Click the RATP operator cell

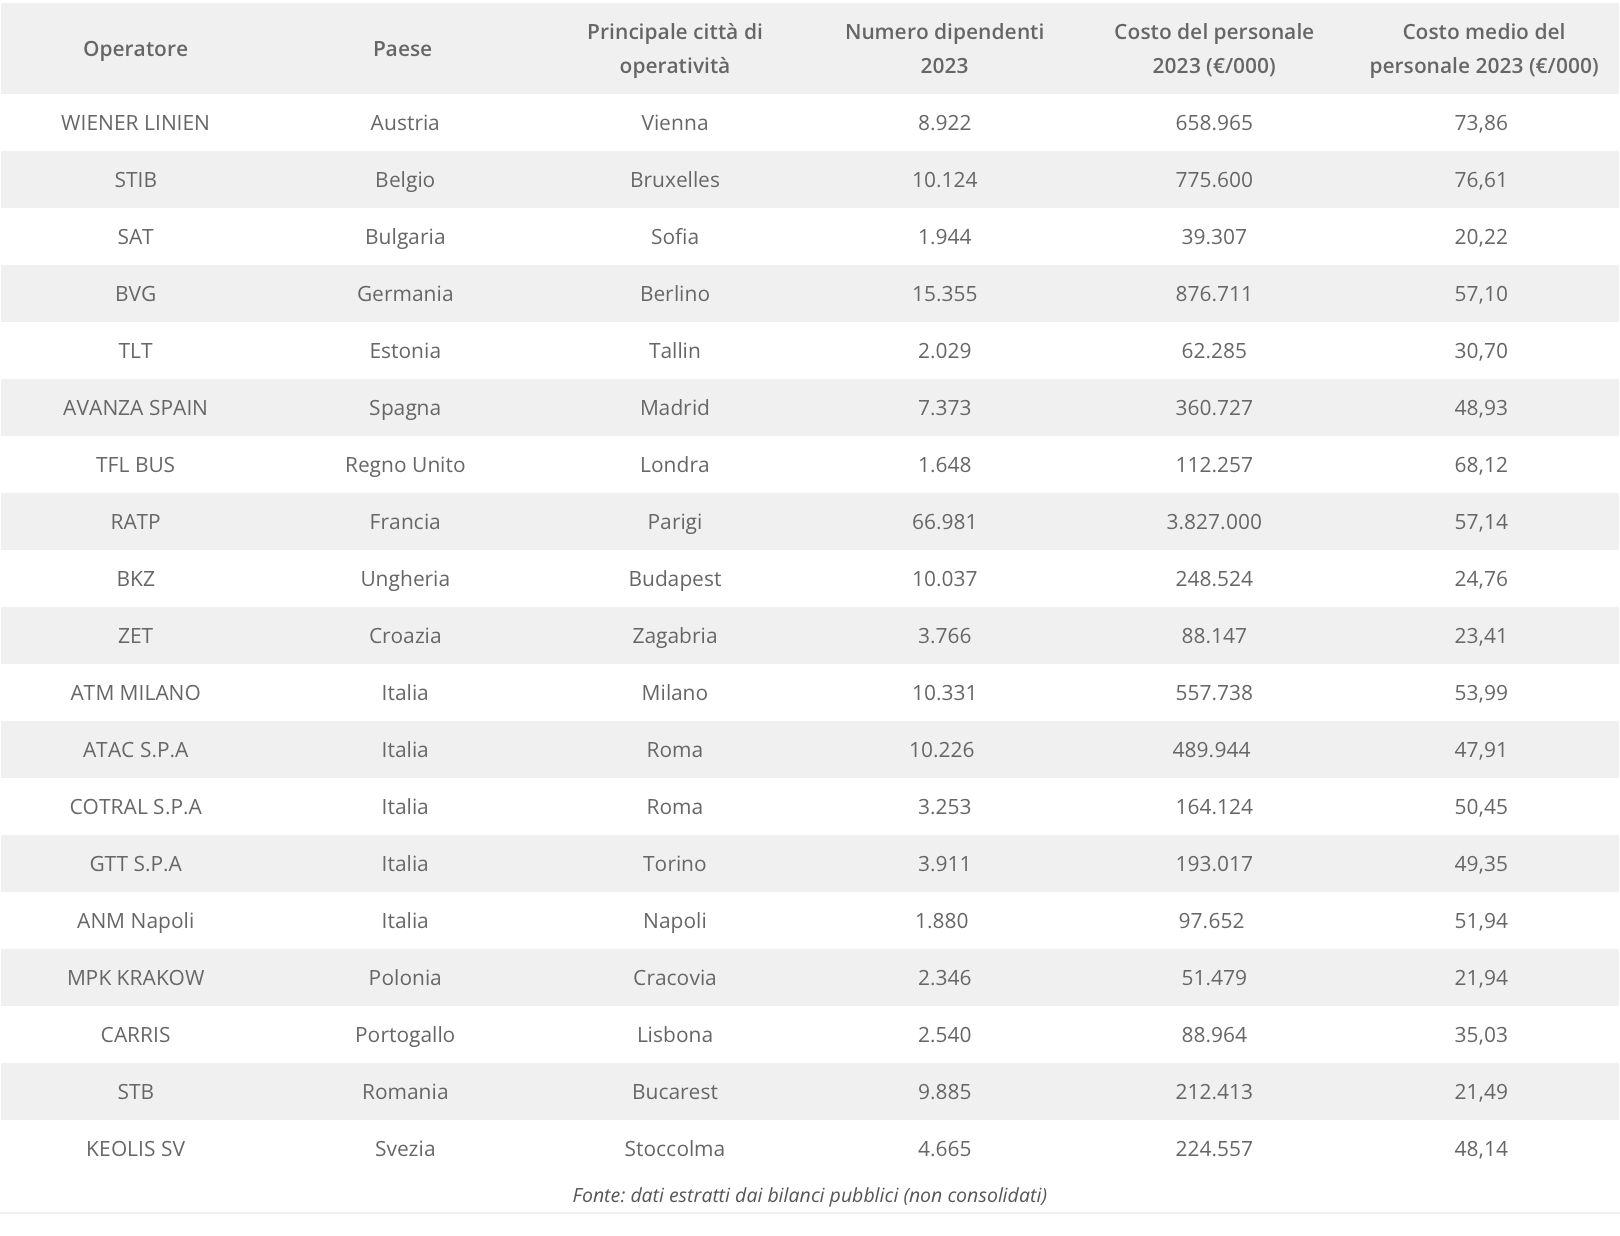(x=135, y=521)
